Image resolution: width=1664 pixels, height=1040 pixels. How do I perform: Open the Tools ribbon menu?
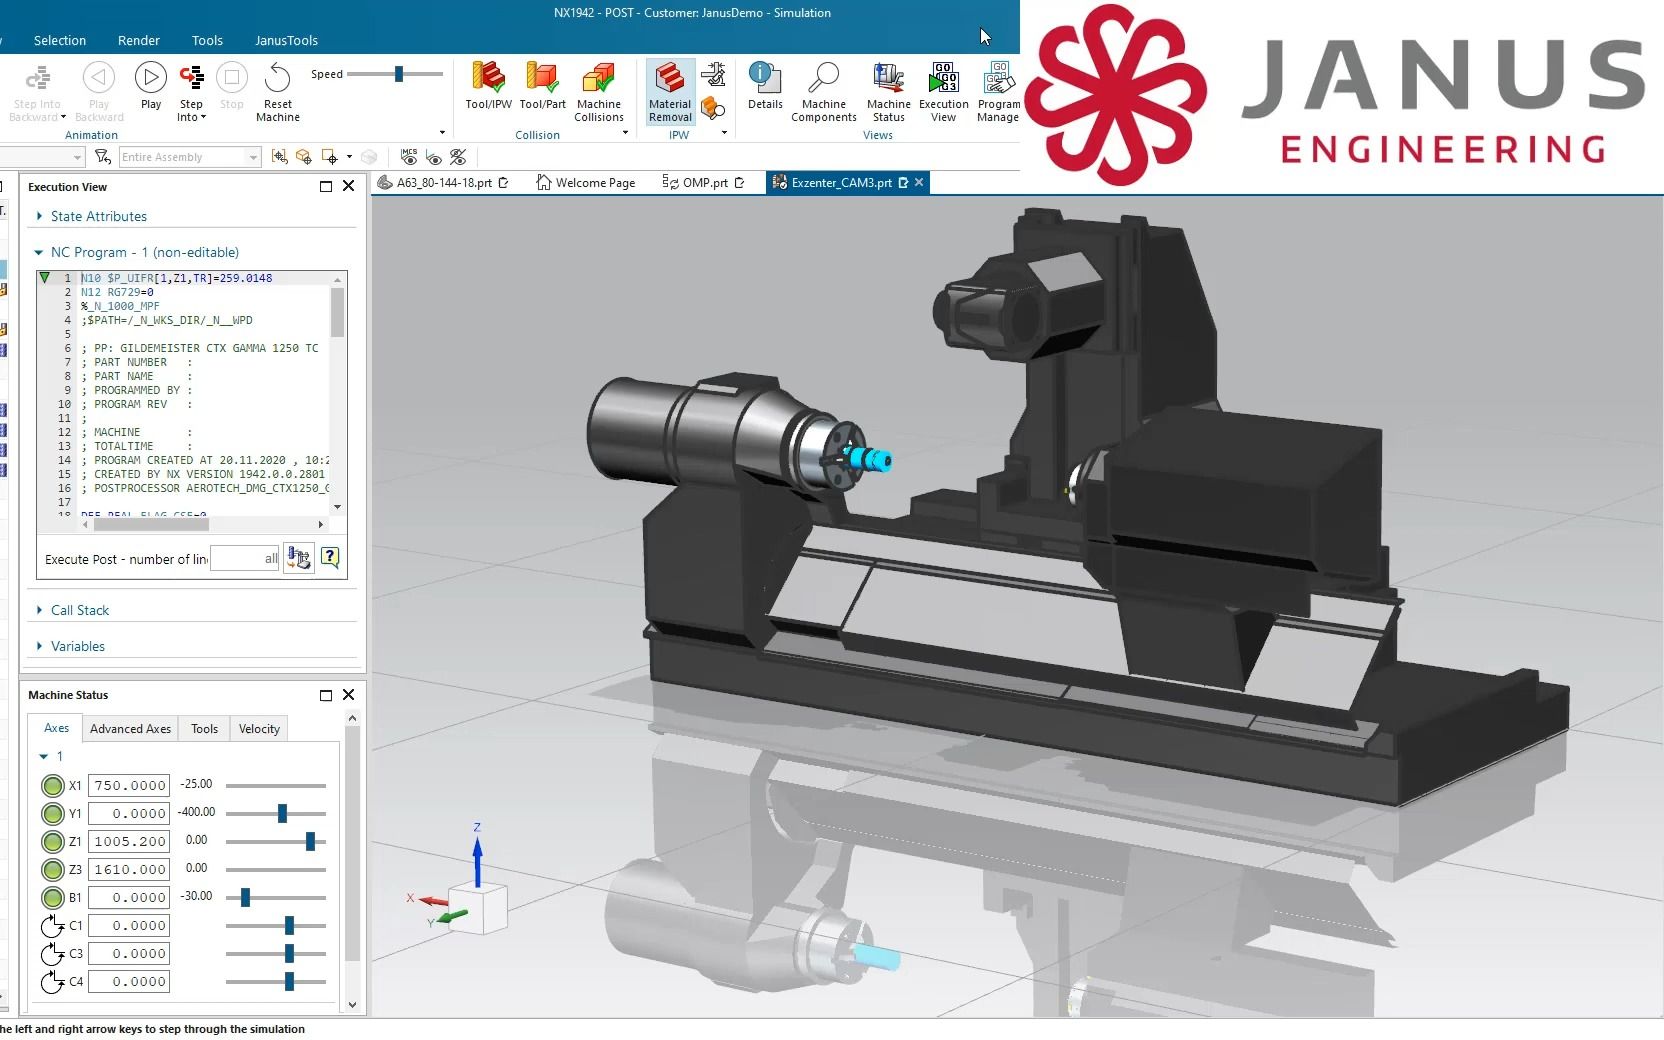point(207,41)
